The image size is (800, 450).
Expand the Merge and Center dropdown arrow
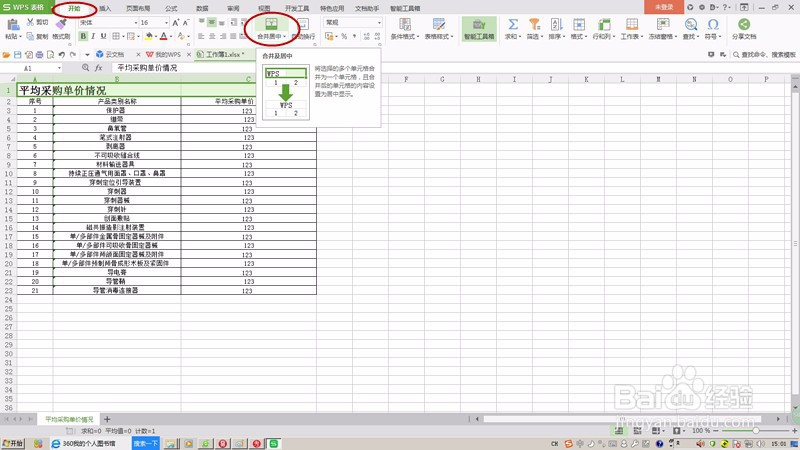(x=284, y=37)
